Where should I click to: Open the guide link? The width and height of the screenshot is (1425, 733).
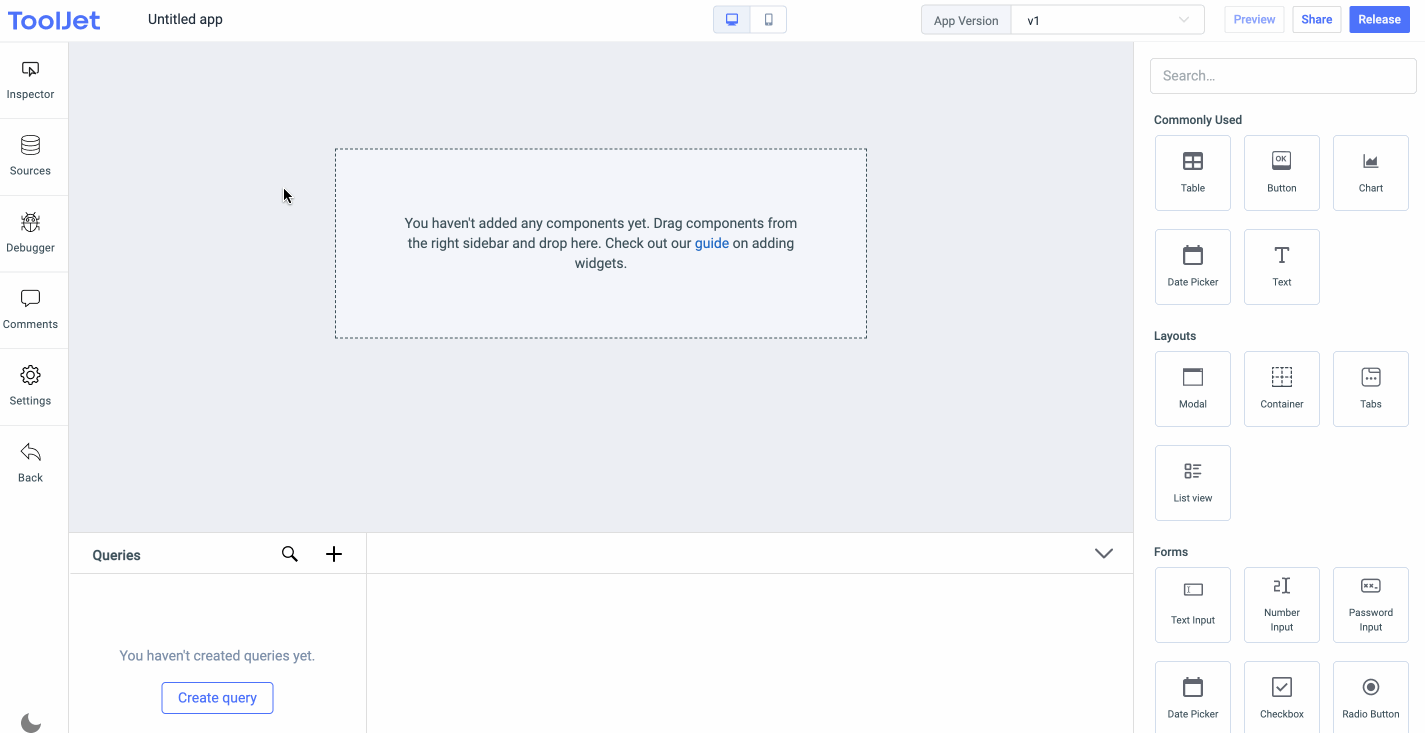pyautogui.click(x=711, y=243)
